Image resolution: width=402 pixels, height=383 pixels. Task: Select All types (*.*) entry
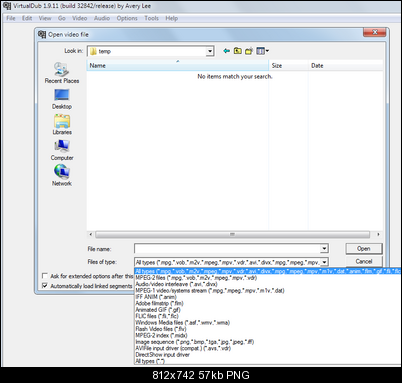point(267,361)
